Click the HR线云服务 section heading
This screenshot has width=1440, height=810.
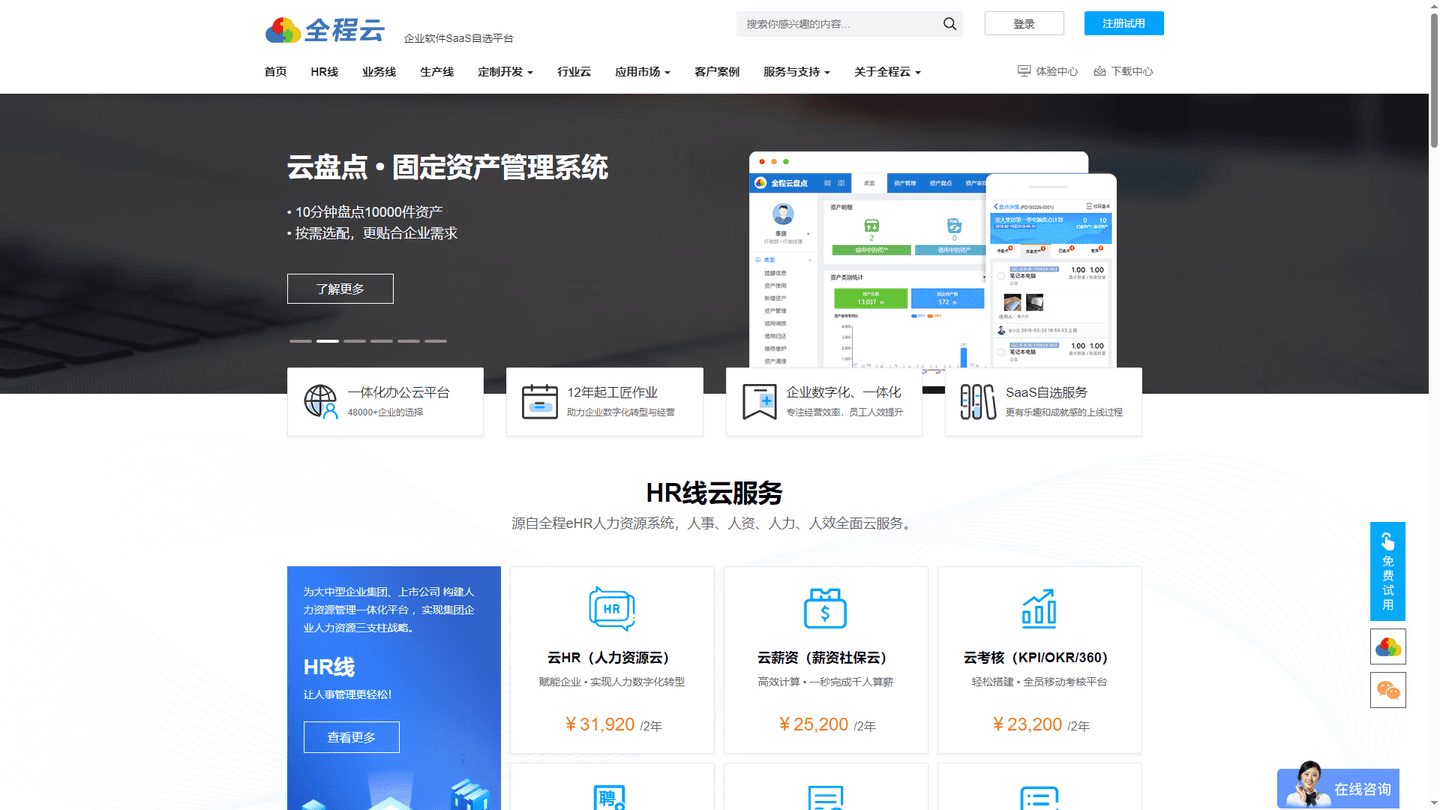click(714, 493)
